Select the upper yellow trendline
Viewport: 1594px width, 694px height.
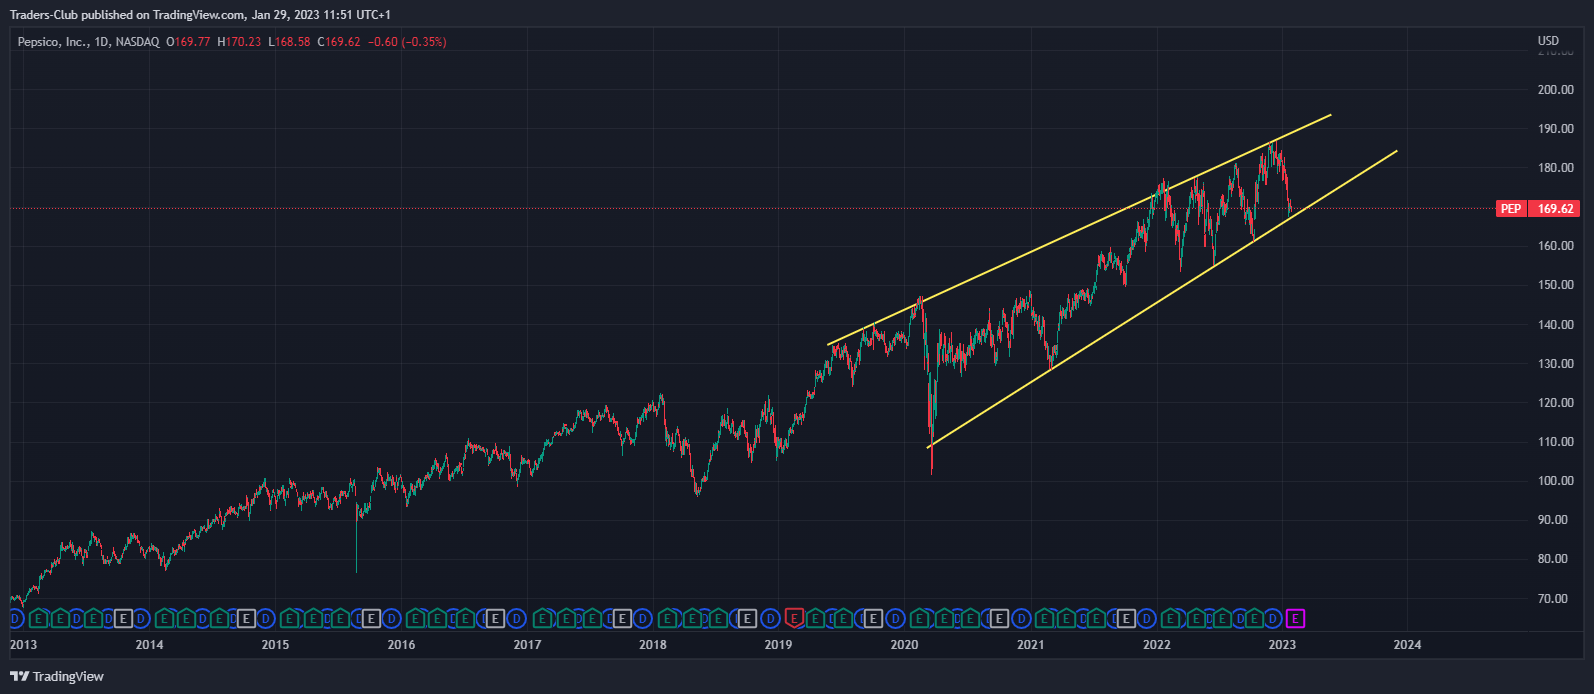[1079, 229]
